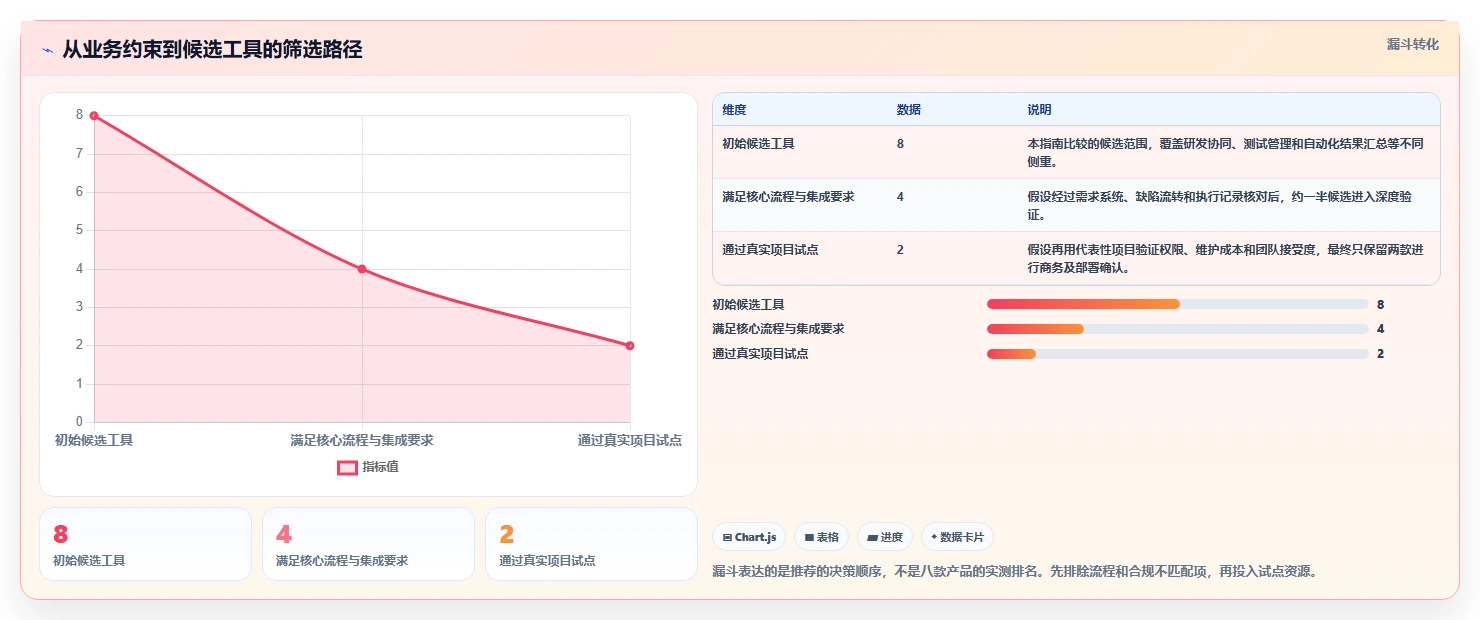This screenshot has height=620, width=1480.
Task: Select the Chart.js chip
Action: pos(749,537)
